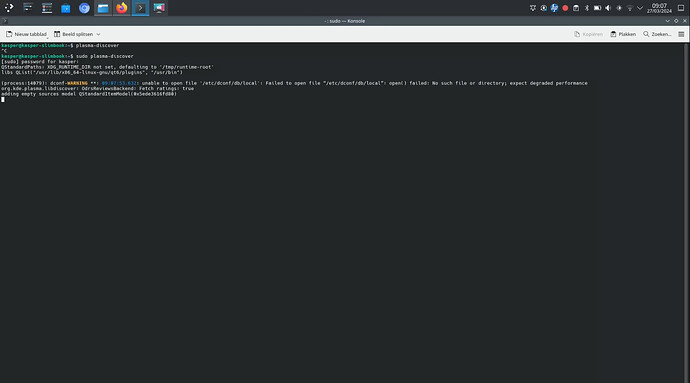Open the blue circular browser icon in panel
This screenshot has width=690, height=383.
[84, 8]
